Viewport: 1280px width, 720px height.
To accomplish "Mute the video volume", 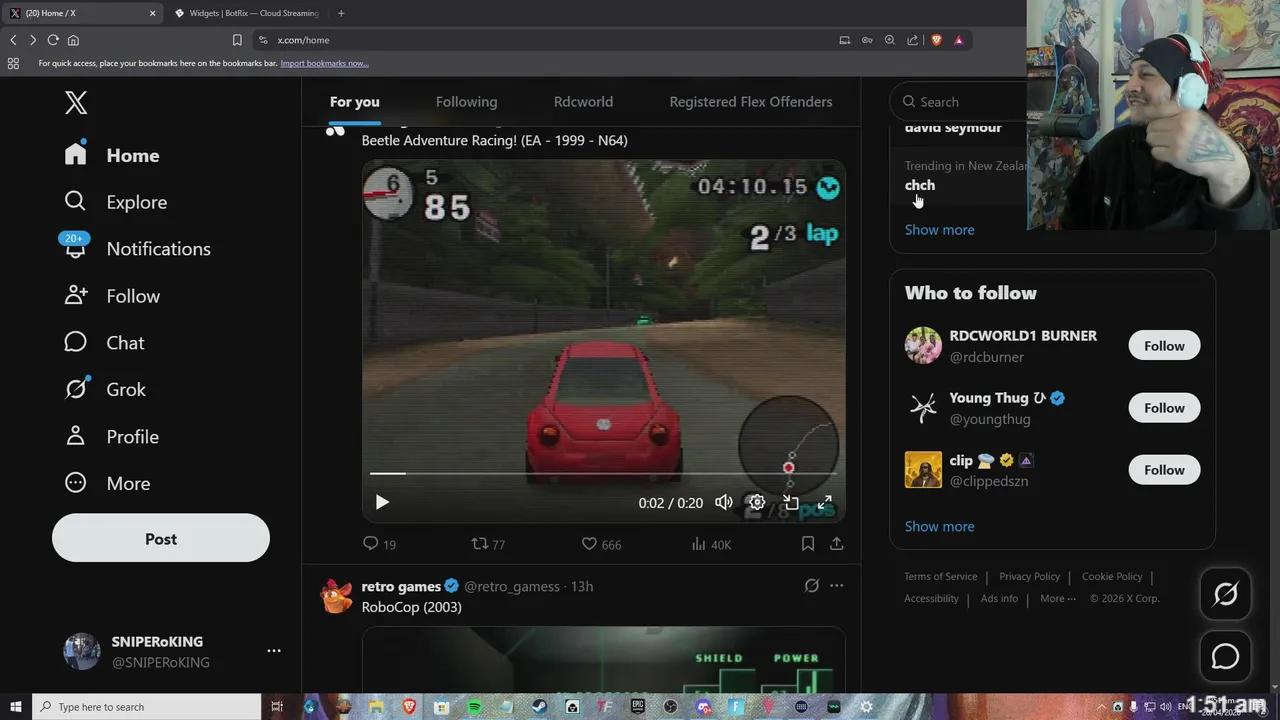I will pyautogui.click(x=723, y=503).
